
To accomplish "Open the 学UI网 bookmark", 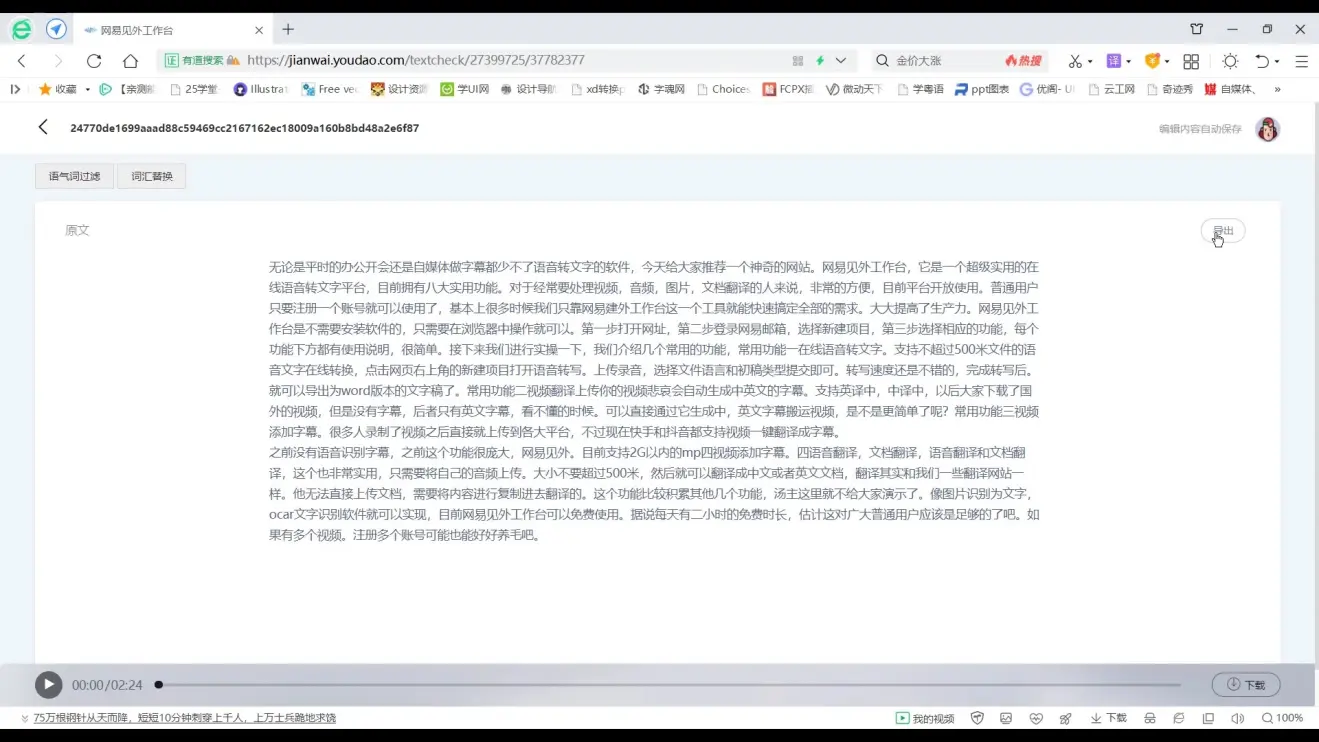I will tap(465, 89).
